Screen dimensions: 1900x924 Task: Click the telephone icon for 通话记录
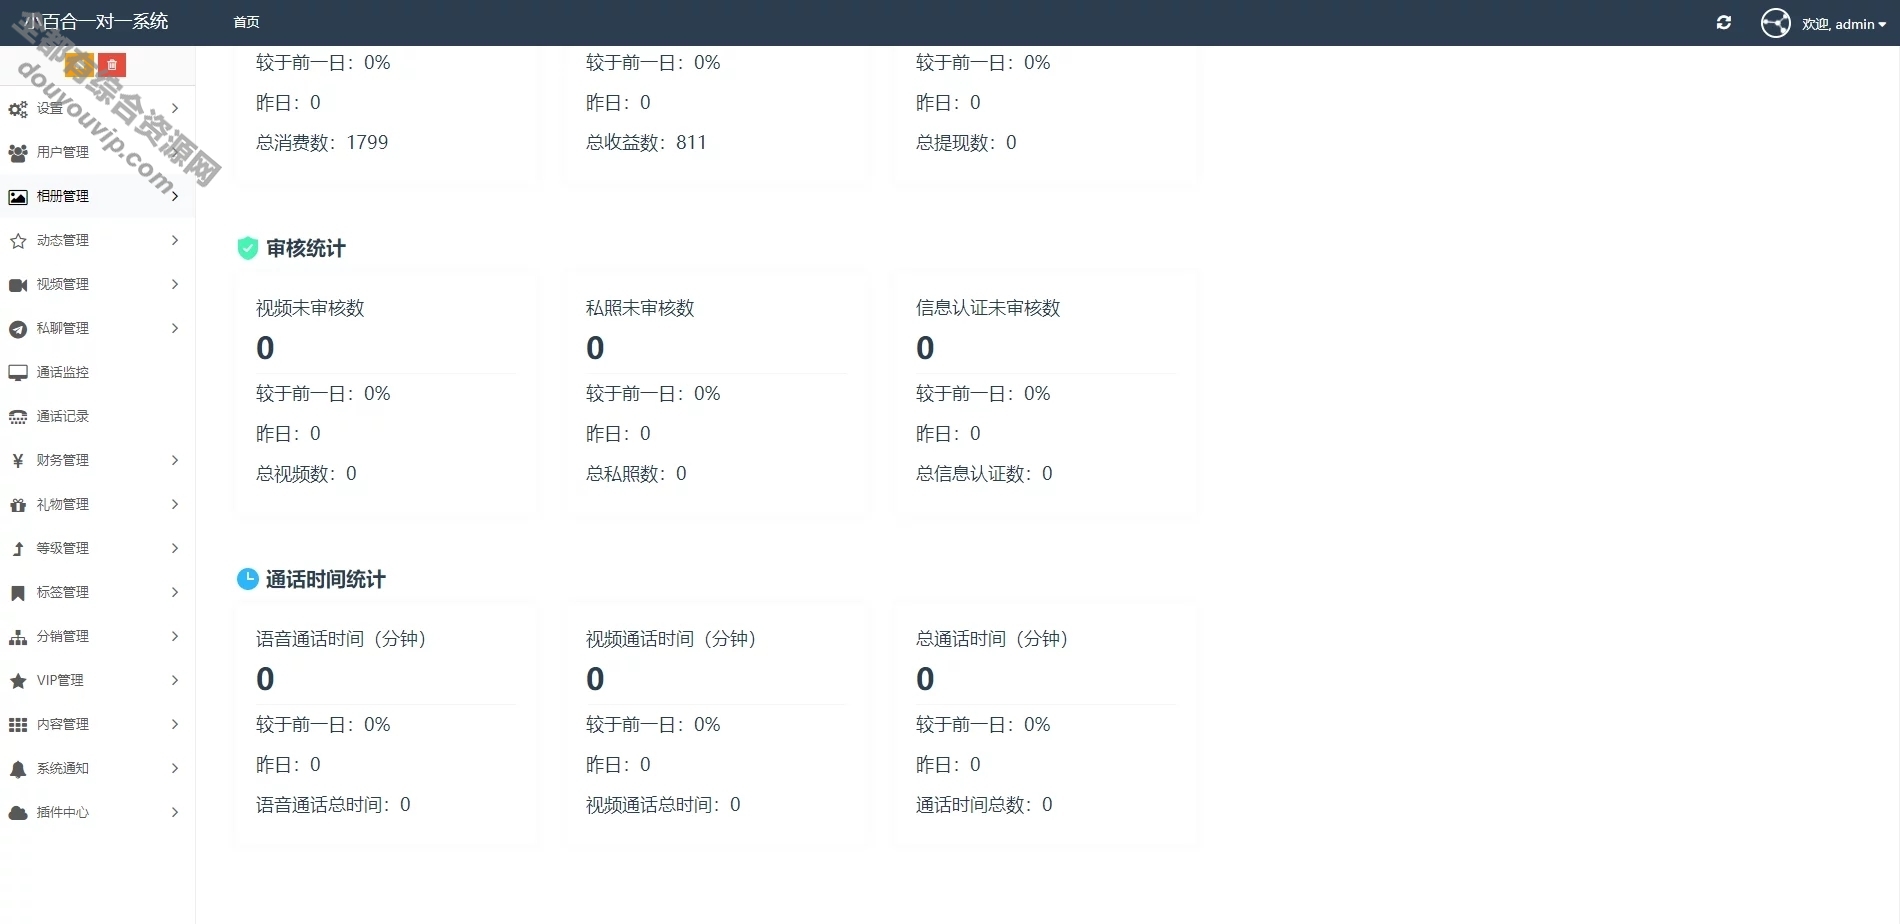tap(18, 417)
